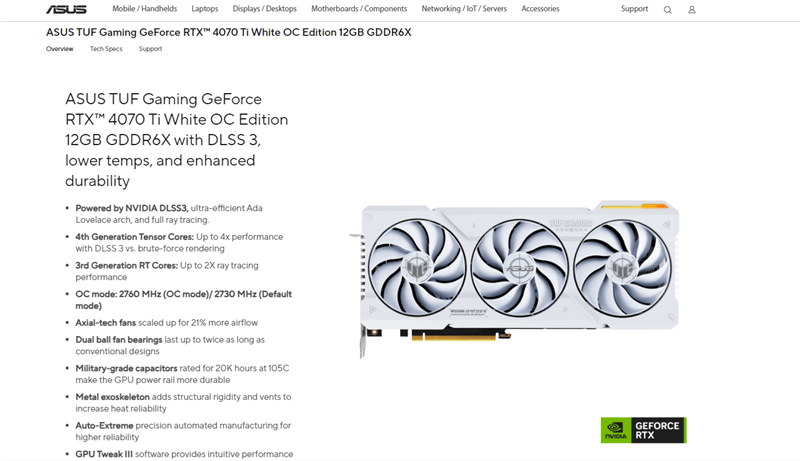800x461 pixels.
Task: Open the Accessories menu
Action: tap(540, 9)
